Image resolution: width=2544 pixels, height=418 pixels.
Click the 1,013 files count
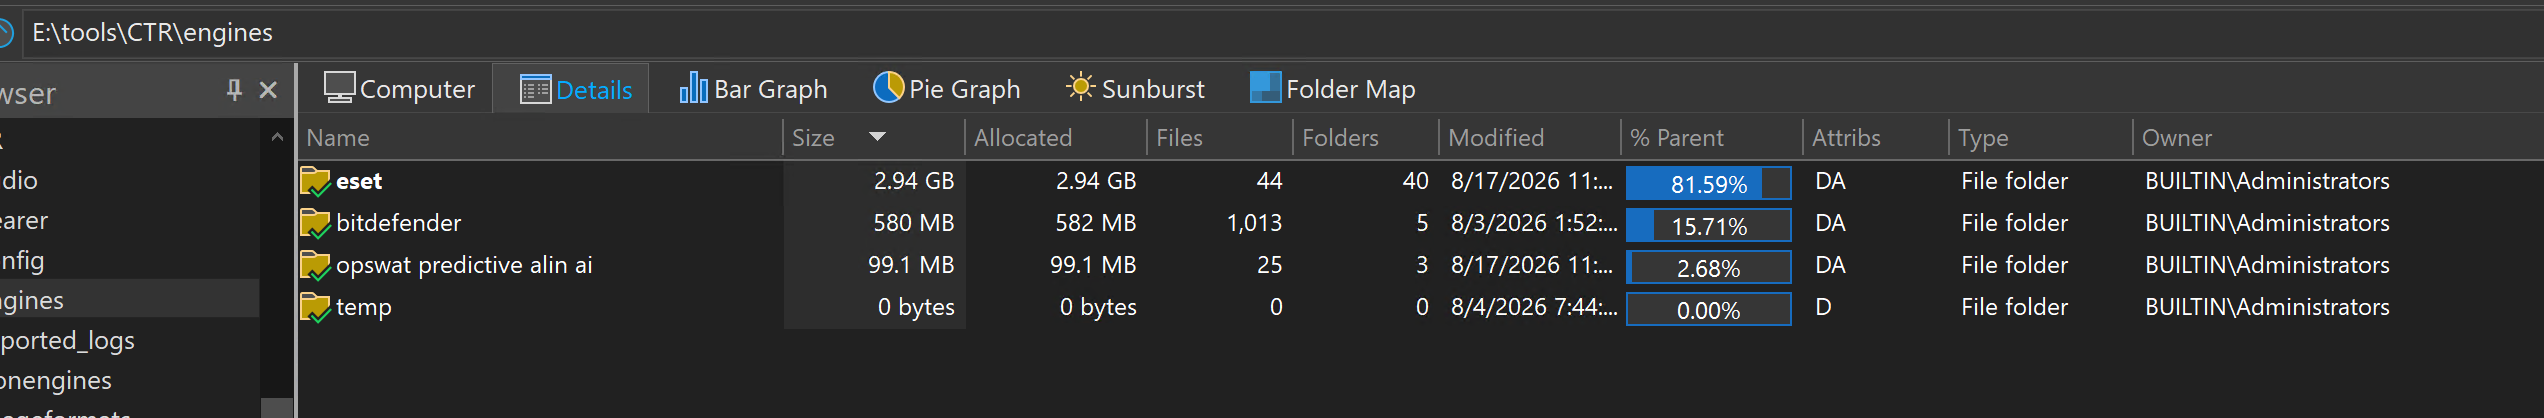point(1254,223)
